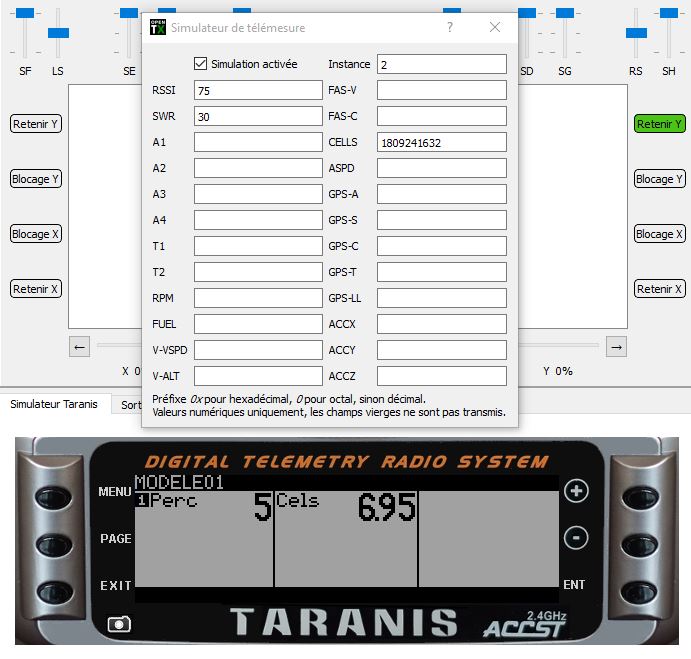Viewport: 691px width, 659px height.
Task: Click the FAS-V input field
Action: click(442, 90)
